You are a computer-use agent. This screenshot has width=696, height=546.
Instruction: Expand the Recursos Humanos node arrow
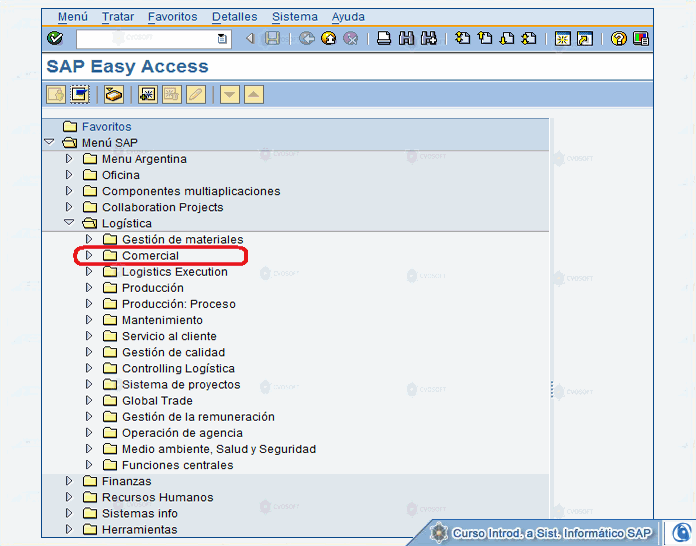(x=69, y=497)
